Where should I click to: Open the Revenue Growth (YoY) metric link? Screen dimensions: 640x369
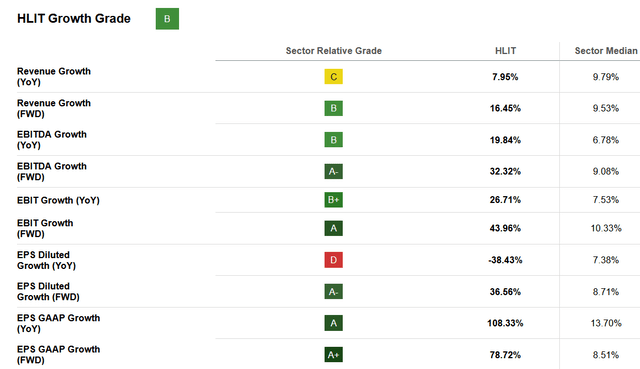click(54, 76)
